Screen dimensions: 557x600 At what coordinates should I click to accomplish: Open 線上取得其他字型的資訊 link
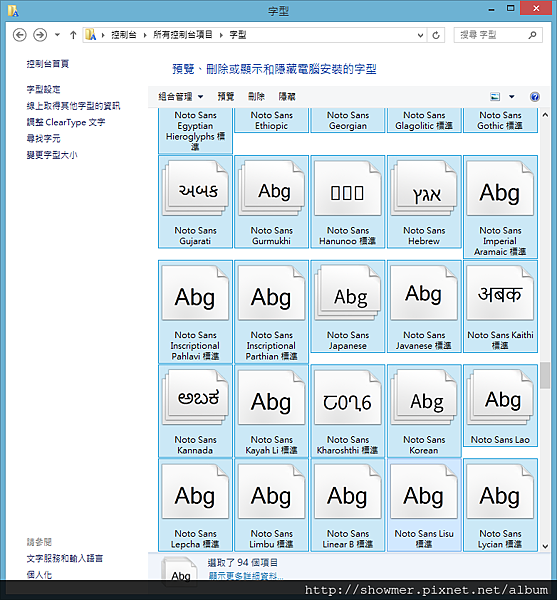tap(73, 106)
